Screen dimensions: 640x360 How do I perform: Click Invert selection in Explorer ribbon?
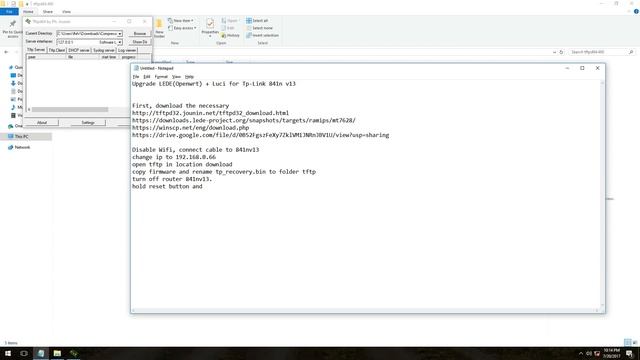[x=262, y=35]
